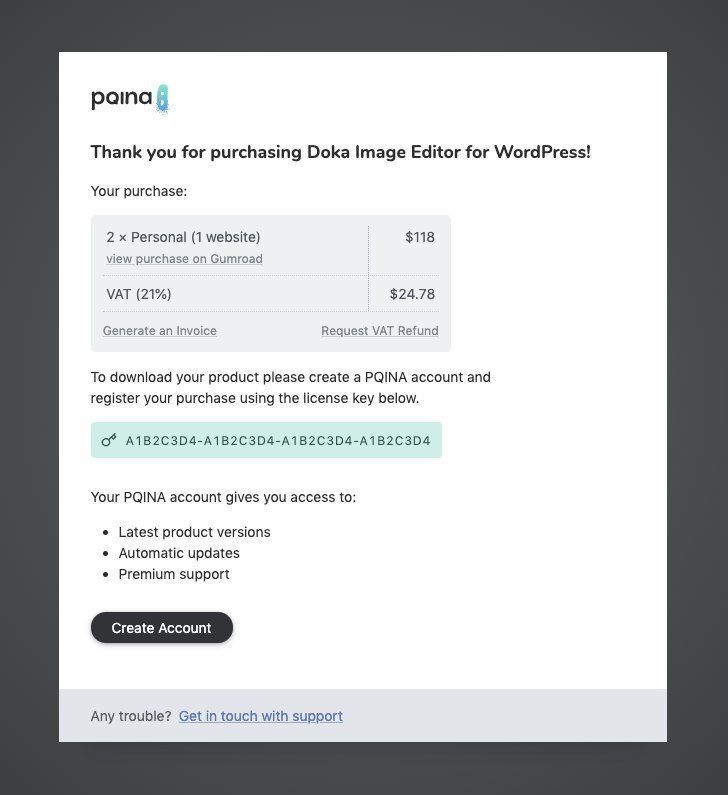728x795 pixels.
Task: Click the PQINA mascot icon
Action: click(x=162, y=98)
